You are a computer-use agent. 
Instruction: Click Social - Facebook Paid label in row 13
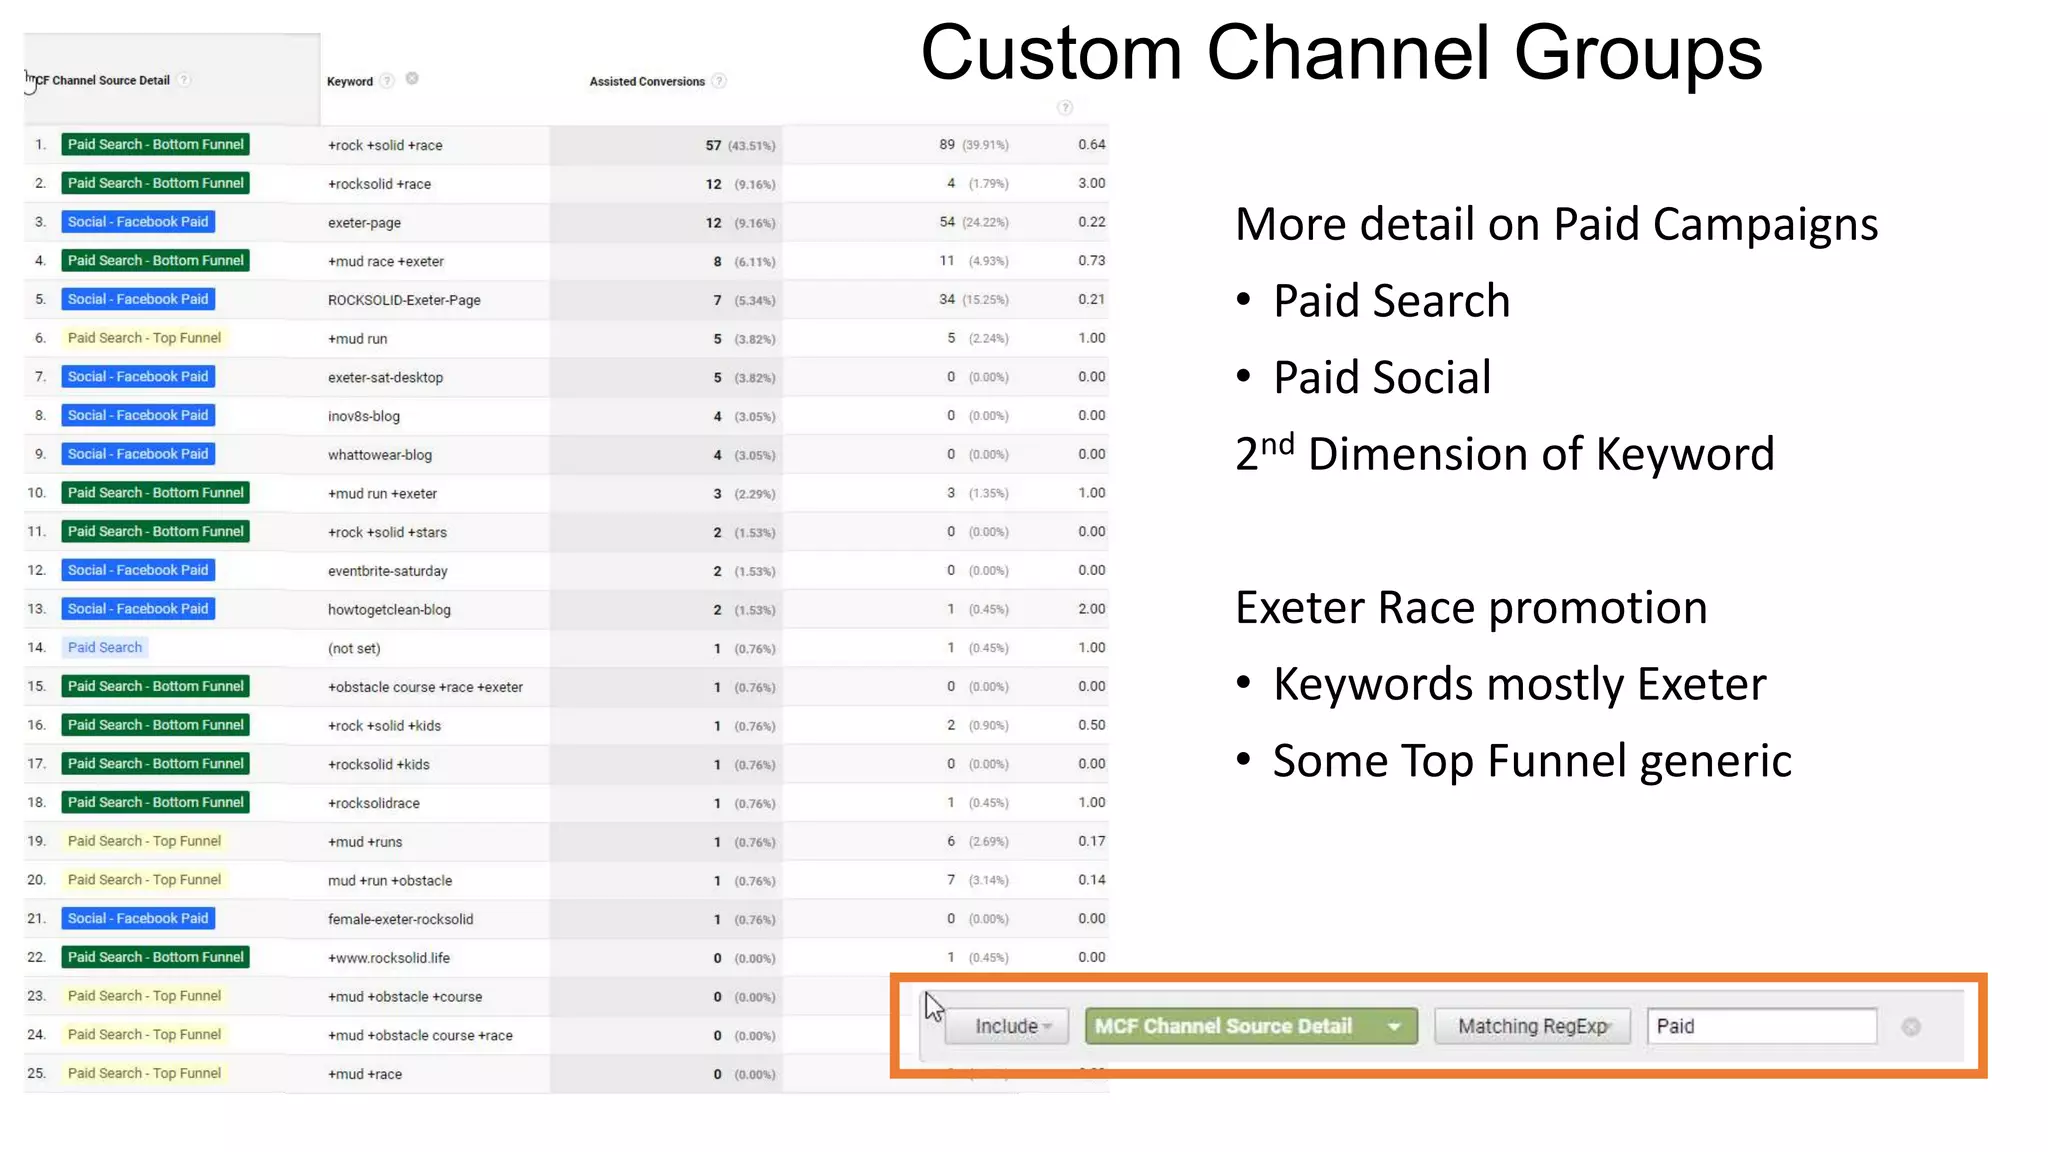coord(138,609)
